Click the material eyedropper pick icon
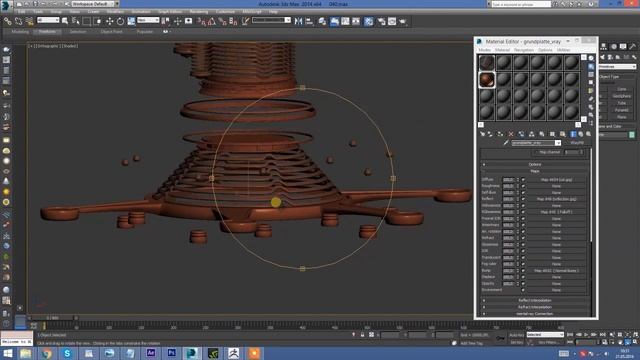The image size is (640, 360). click(x=506, y=143)
